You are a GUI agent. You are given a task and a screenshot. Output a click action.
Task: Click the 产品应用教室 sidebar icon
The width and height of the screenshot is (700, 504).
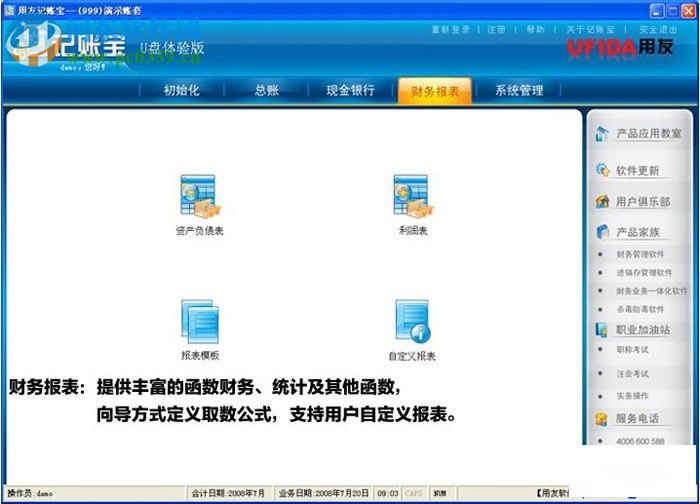(x=602, y=133)
